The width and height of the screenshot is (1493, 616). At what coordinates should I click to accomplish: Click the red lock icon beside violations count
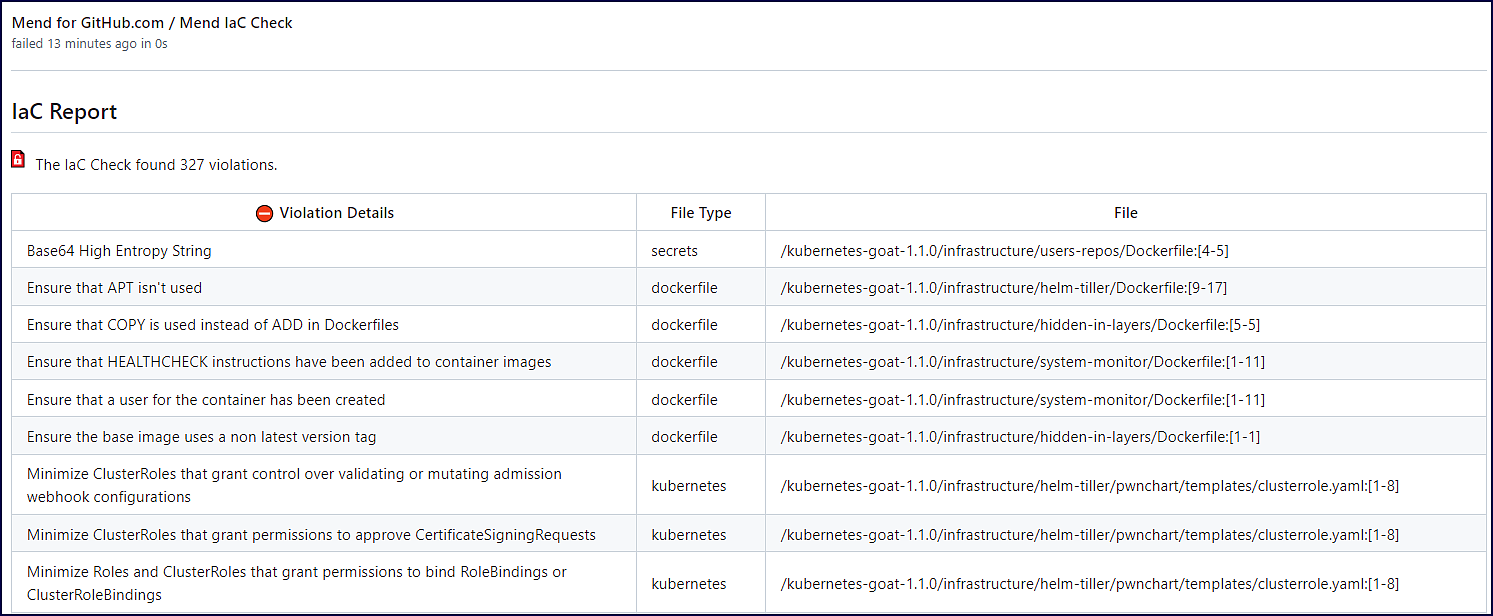point(17,158)
